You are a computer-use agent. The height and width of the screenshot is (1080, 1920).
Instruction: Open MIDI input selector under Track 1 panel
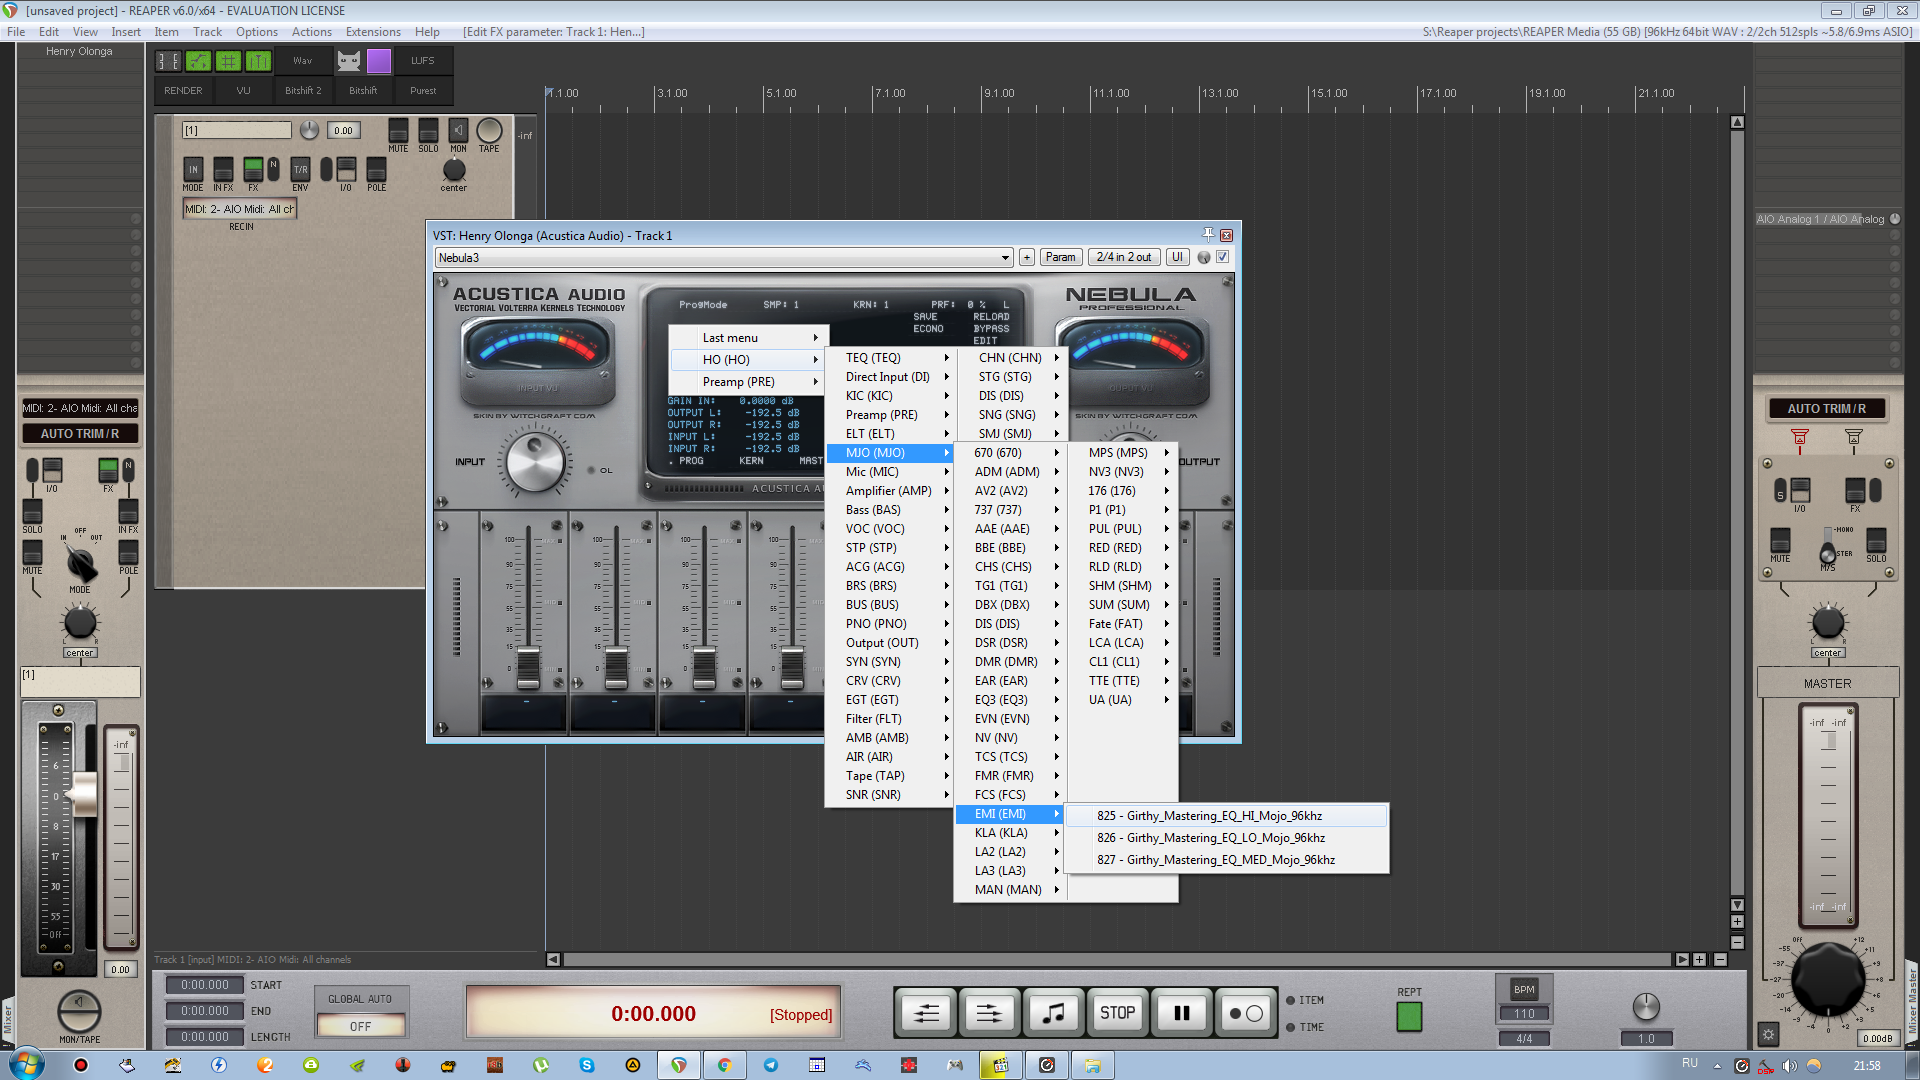click(240, 209)
